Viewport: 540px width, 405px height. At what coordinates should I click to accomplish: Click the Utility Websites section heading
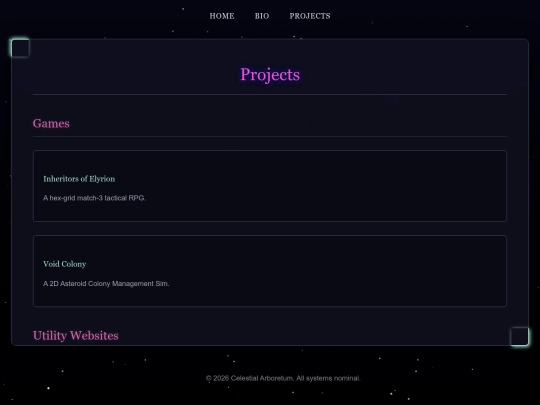click(x=76, y=335)
